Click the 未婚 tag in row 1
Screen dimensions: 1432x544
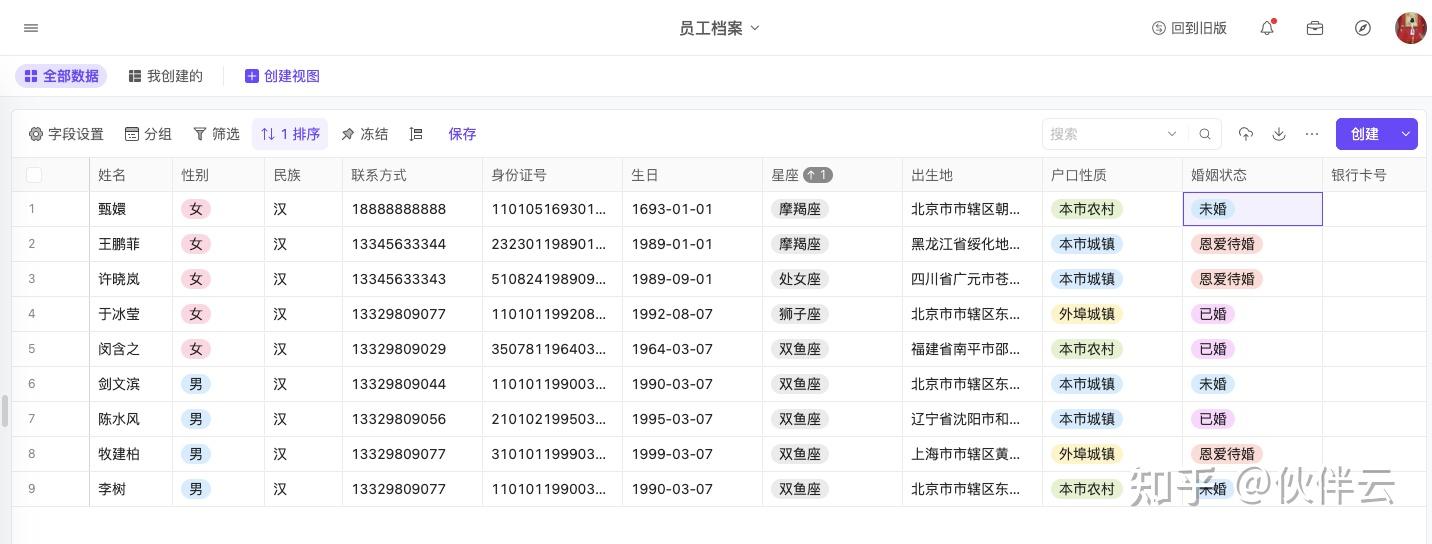tap(1212, 209)
